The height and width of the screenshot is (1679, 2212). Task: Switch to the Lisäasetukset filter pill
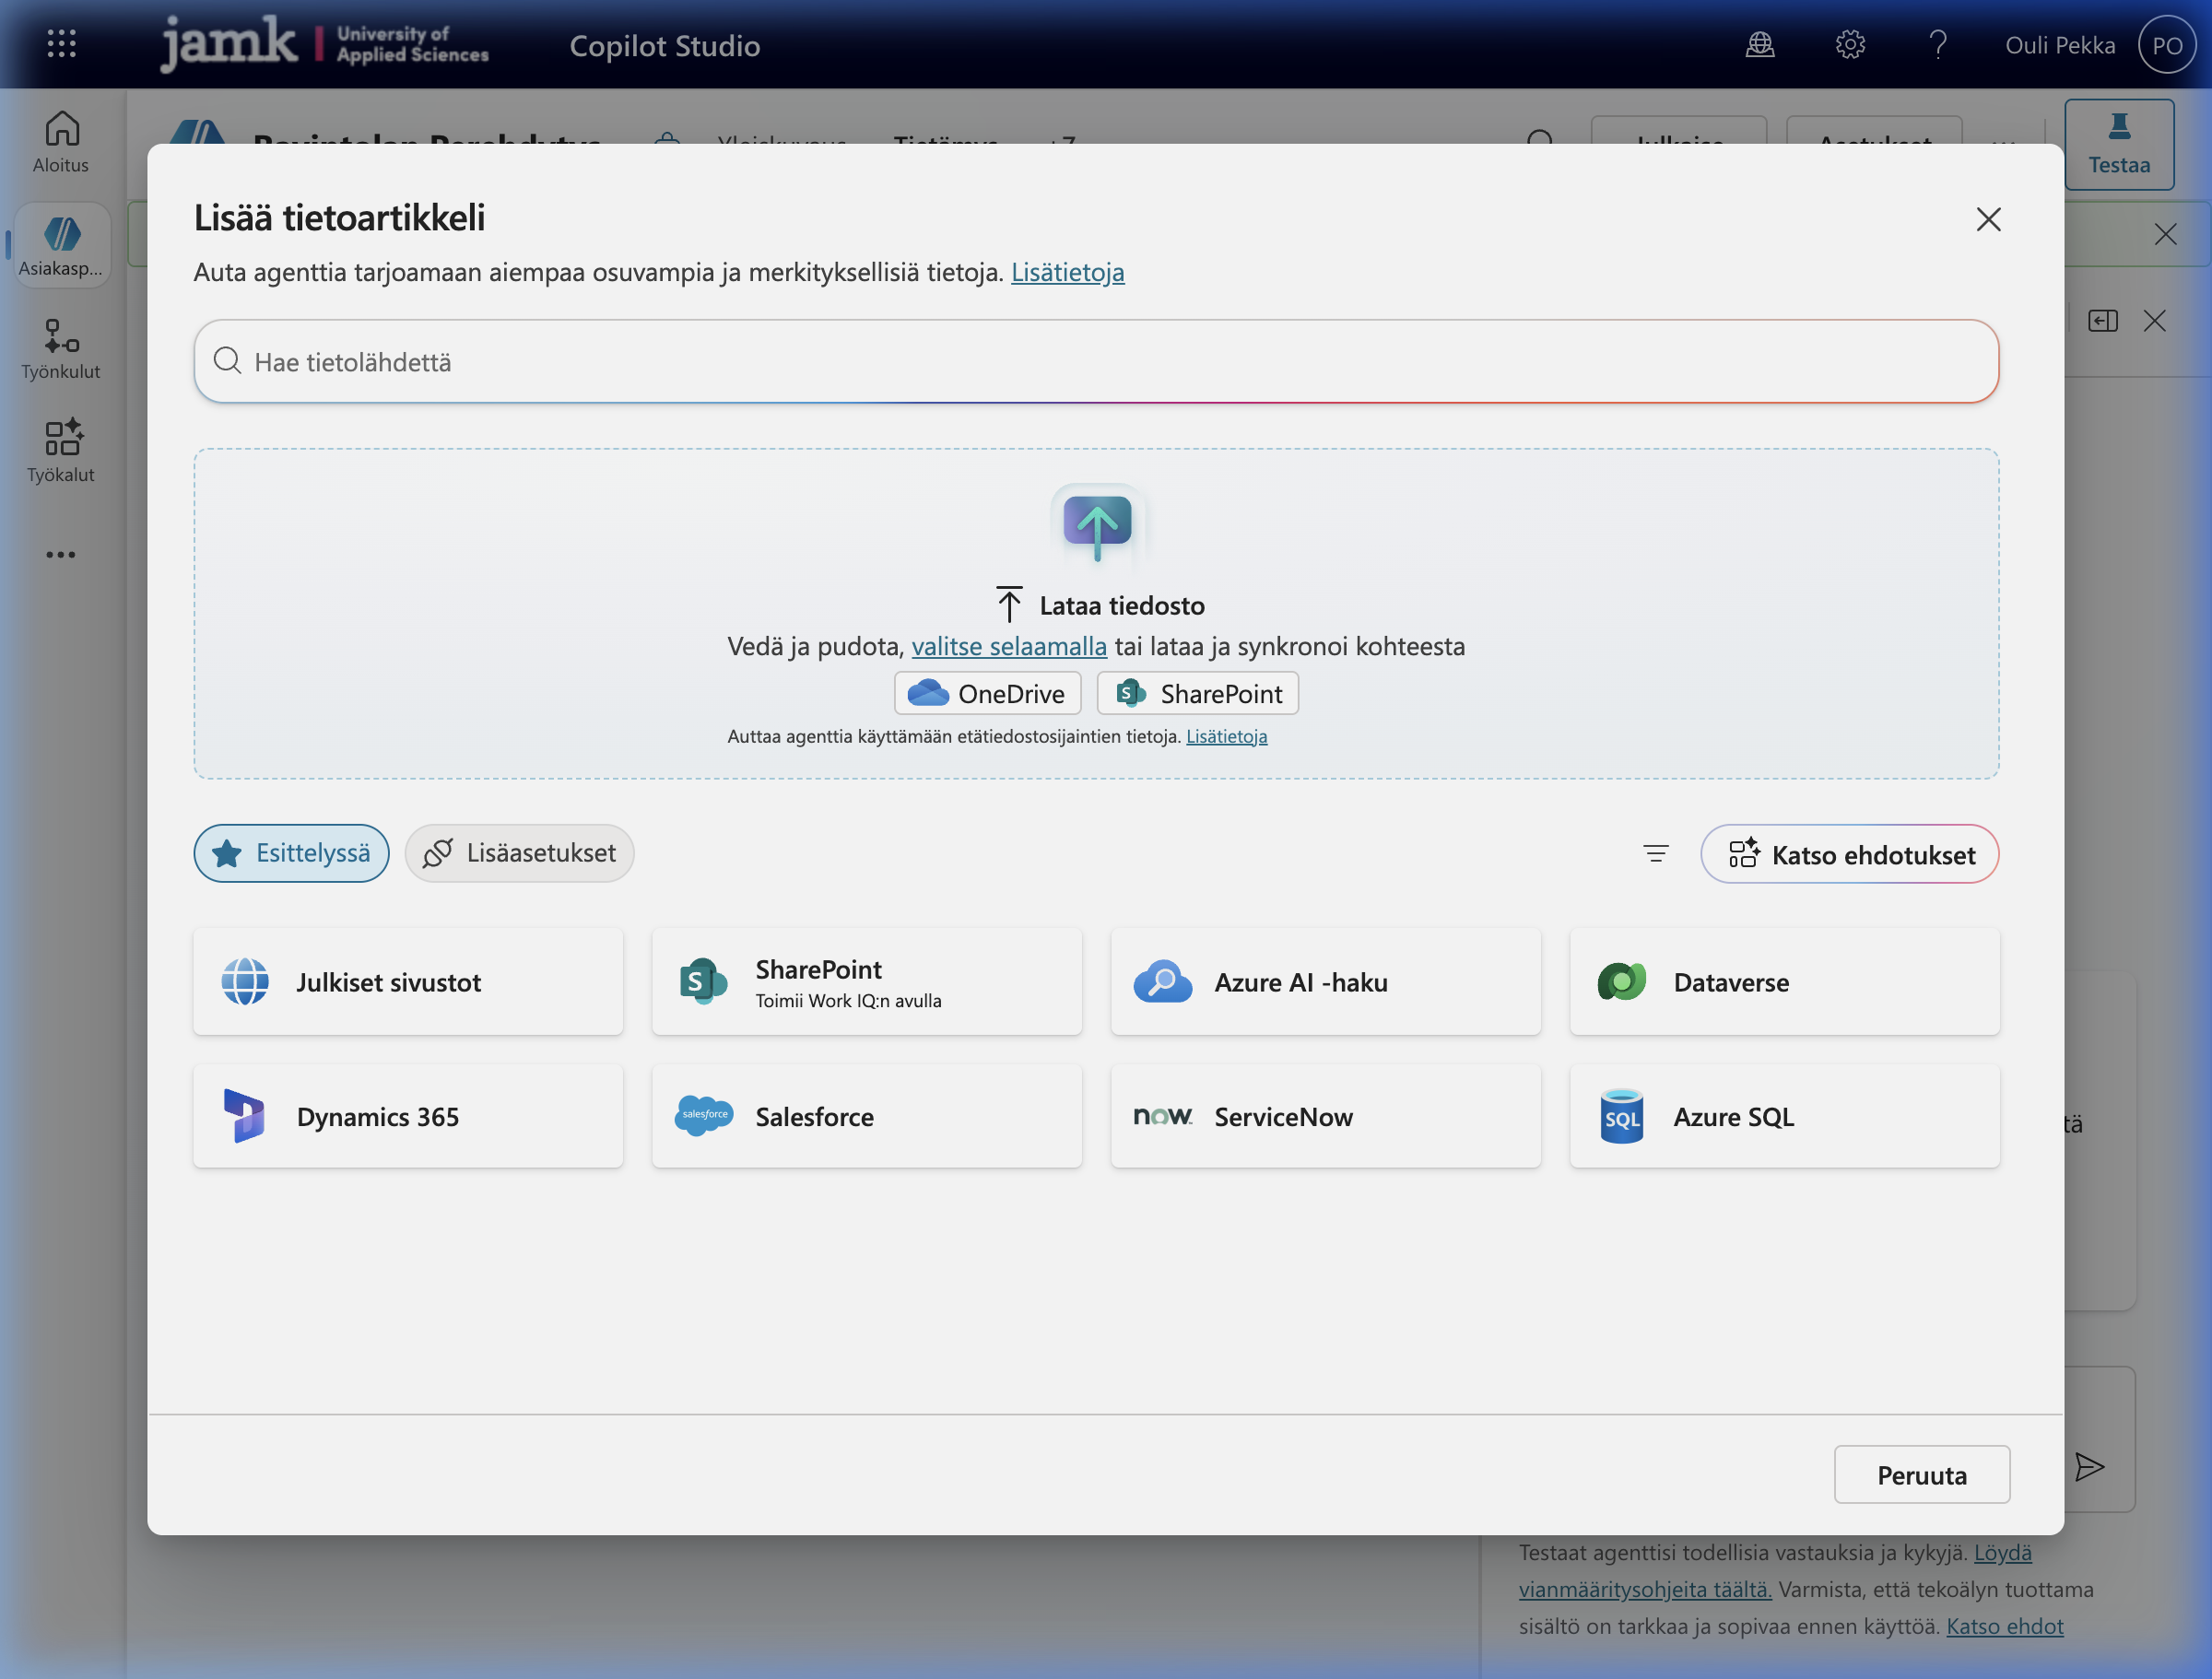(x=519, y=853)
